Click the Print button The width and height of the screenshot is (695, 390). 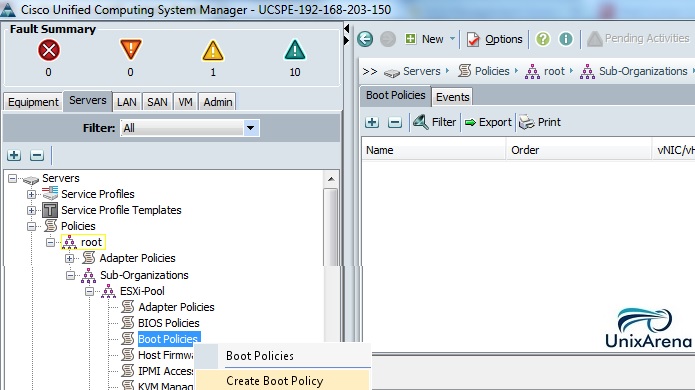[x=540, y=122]
